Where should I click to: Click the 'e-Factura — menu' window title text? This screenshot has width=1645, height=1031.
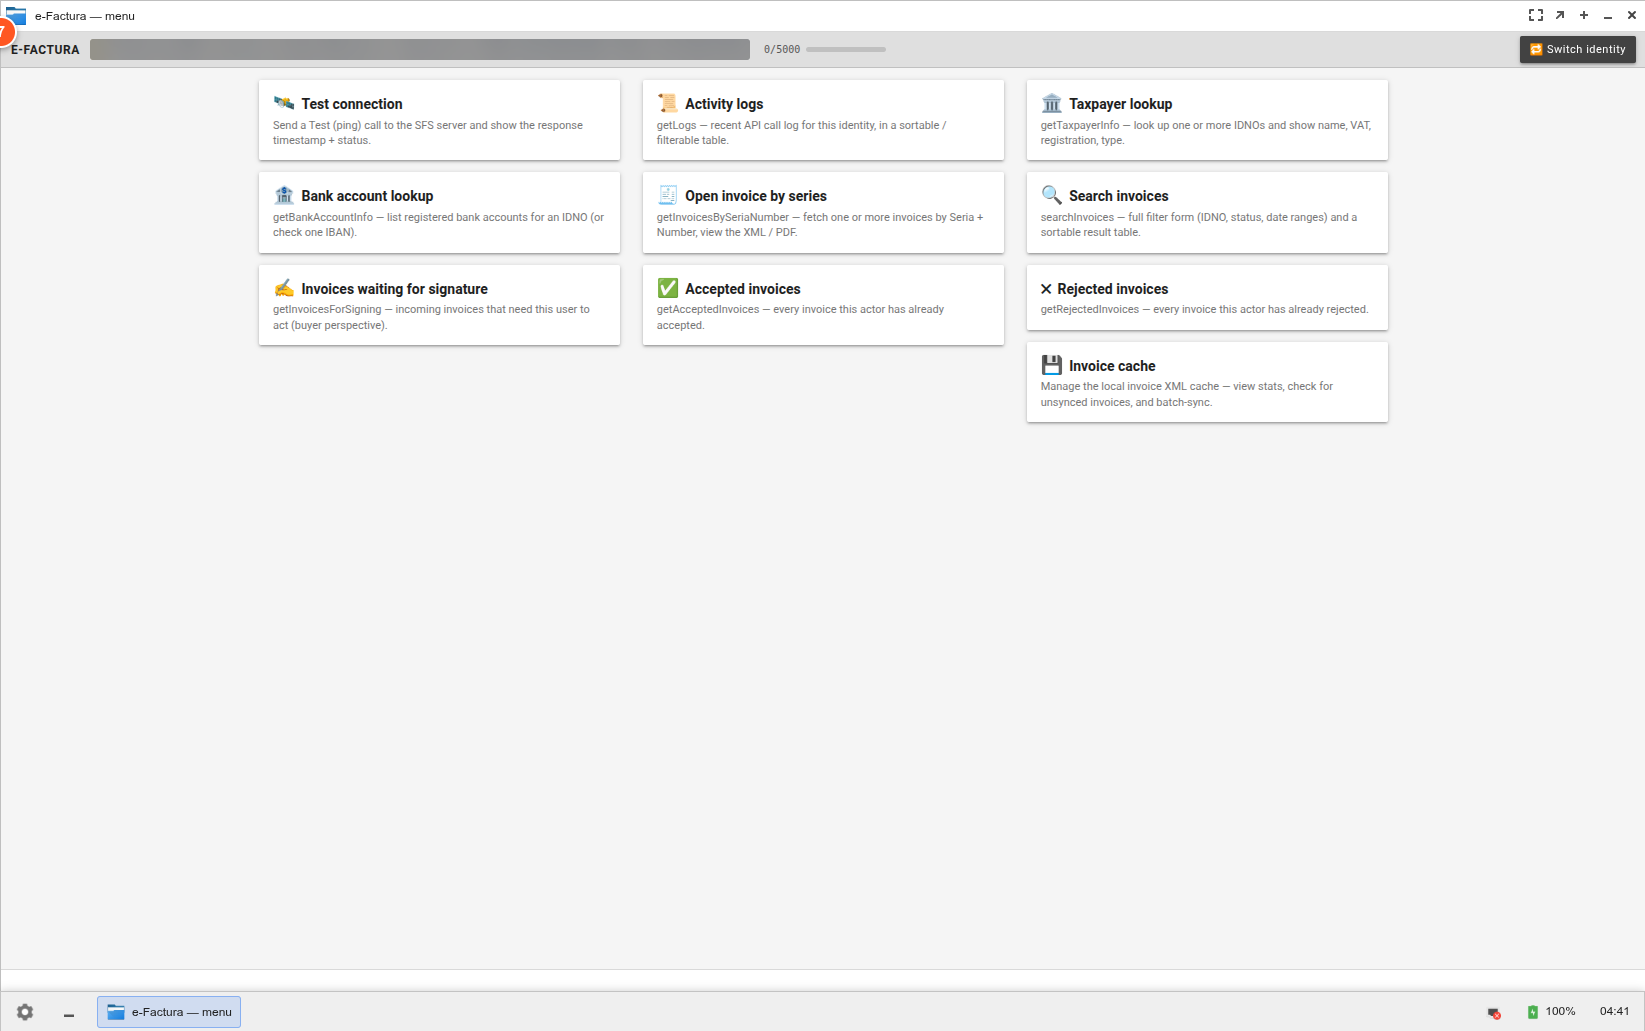pyautogui.click(x=85, y=16)
